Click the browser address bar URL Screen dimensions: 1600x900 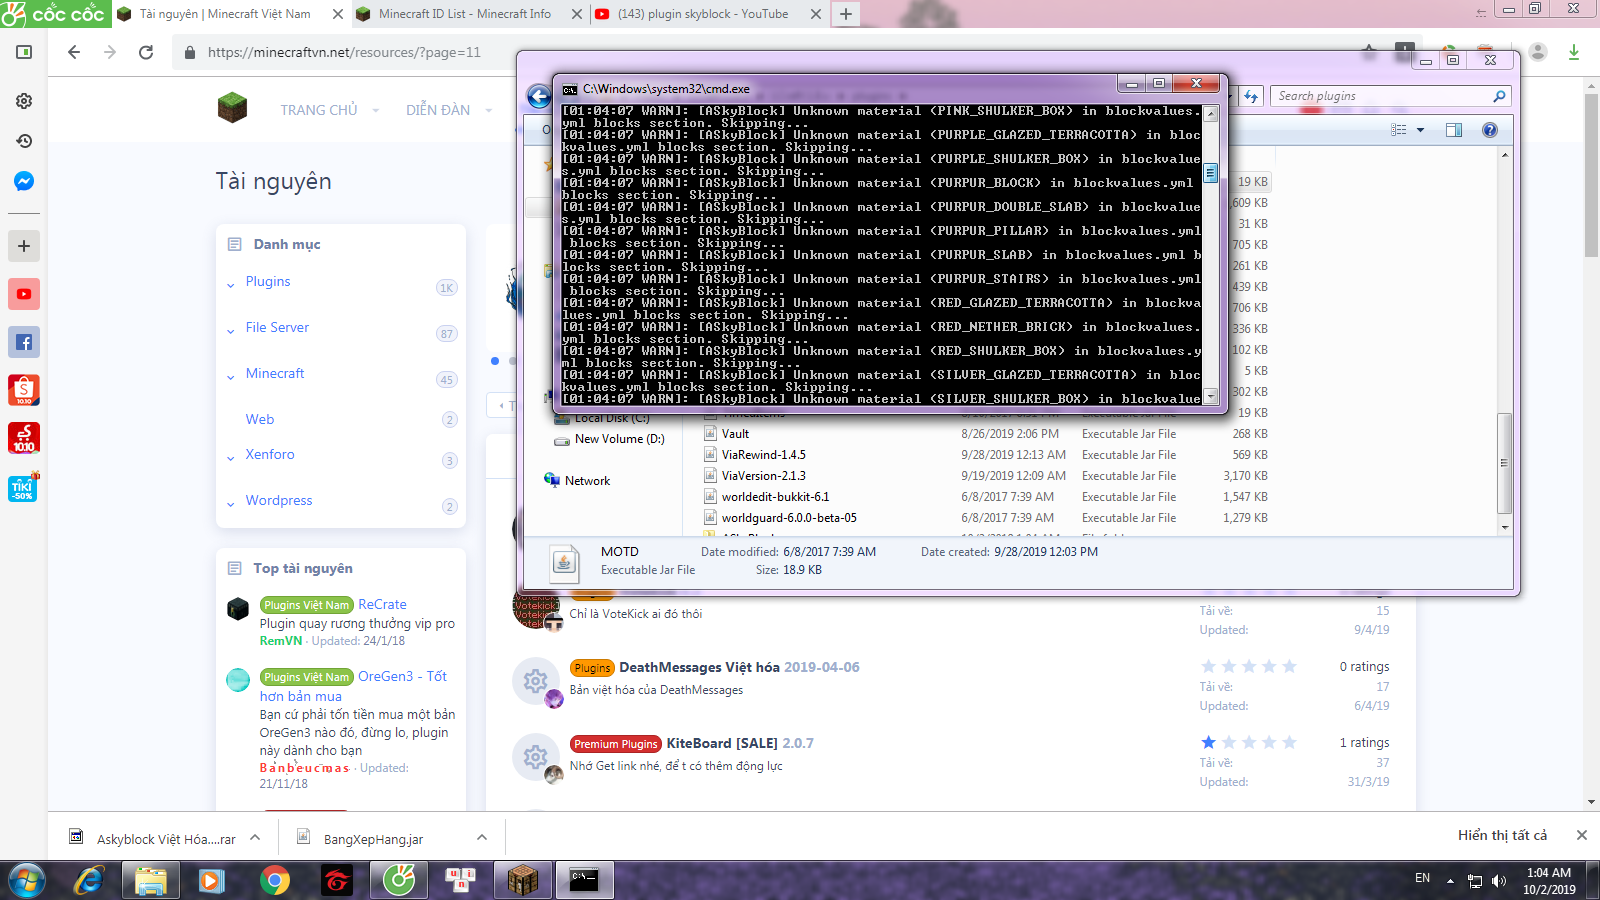pos(344,52)
